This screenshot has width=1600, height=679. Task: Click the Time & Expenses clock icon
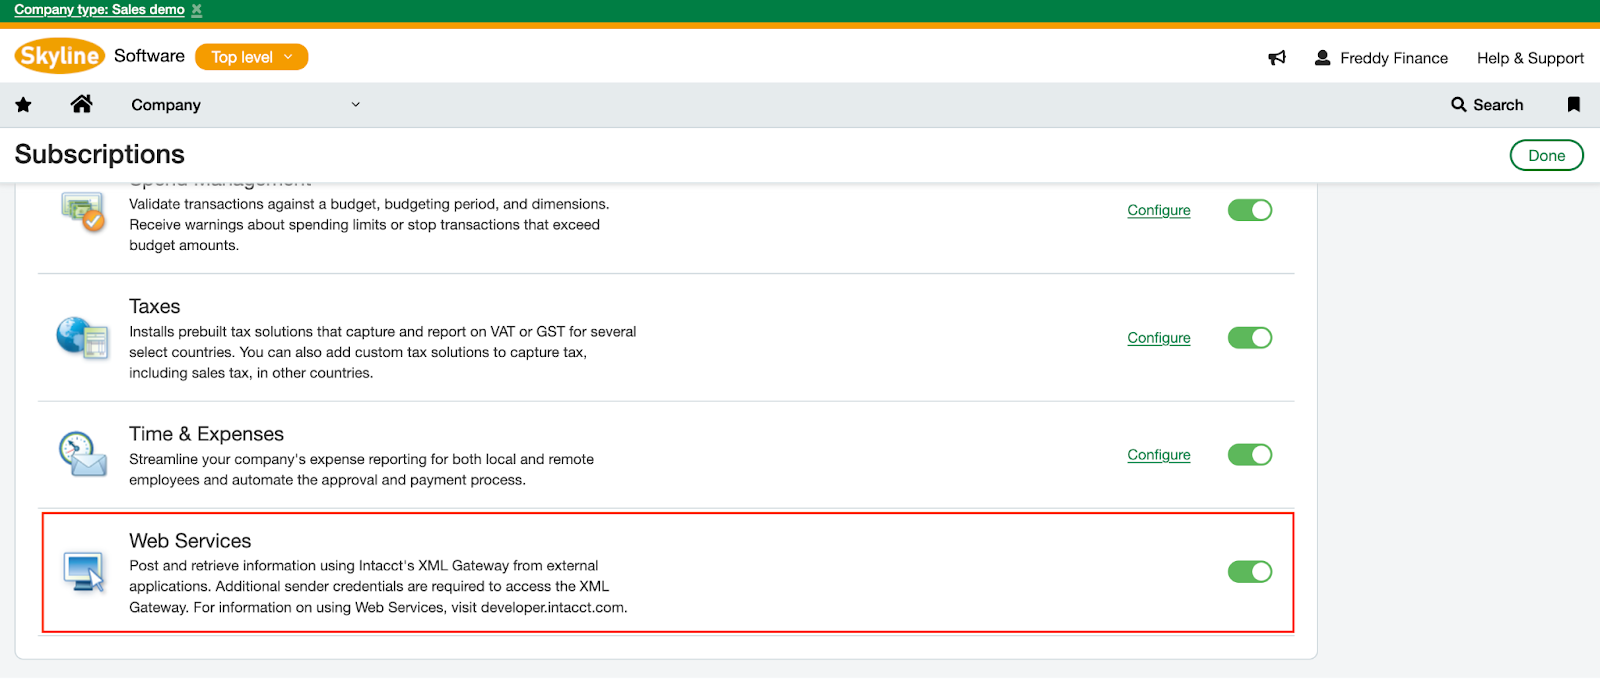(x=83, y=455)
